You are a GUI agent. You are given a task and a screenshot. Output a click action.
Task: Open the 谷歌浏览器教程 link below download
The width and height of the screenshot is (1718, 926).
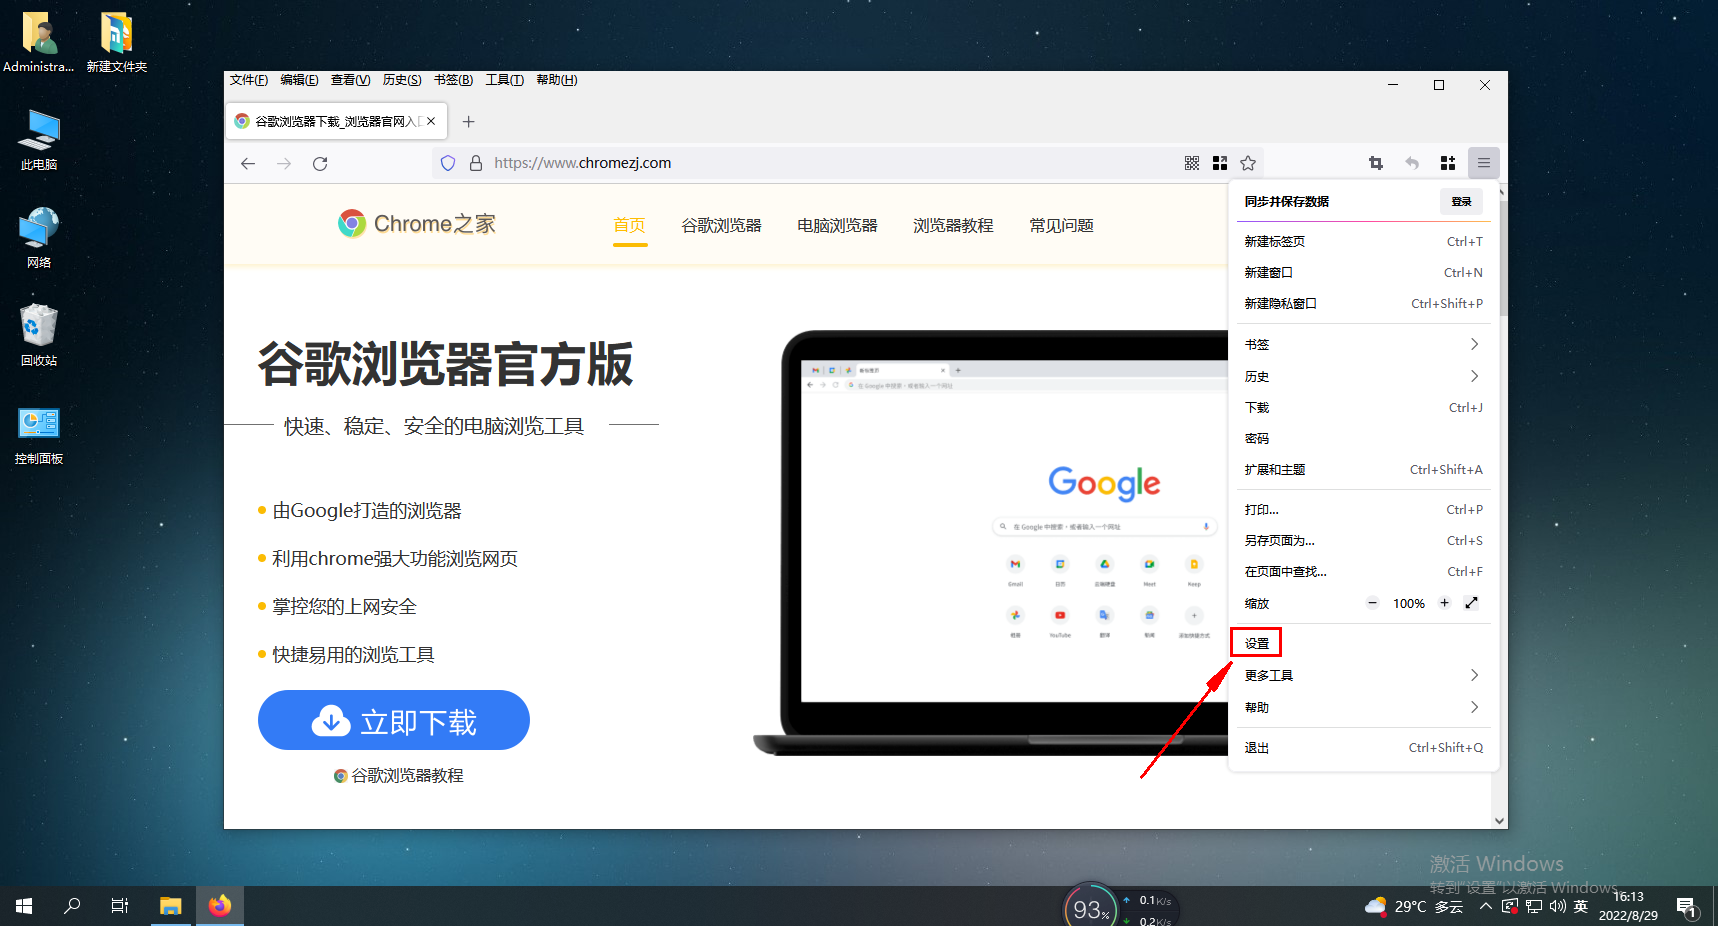[x=399, y=775]
